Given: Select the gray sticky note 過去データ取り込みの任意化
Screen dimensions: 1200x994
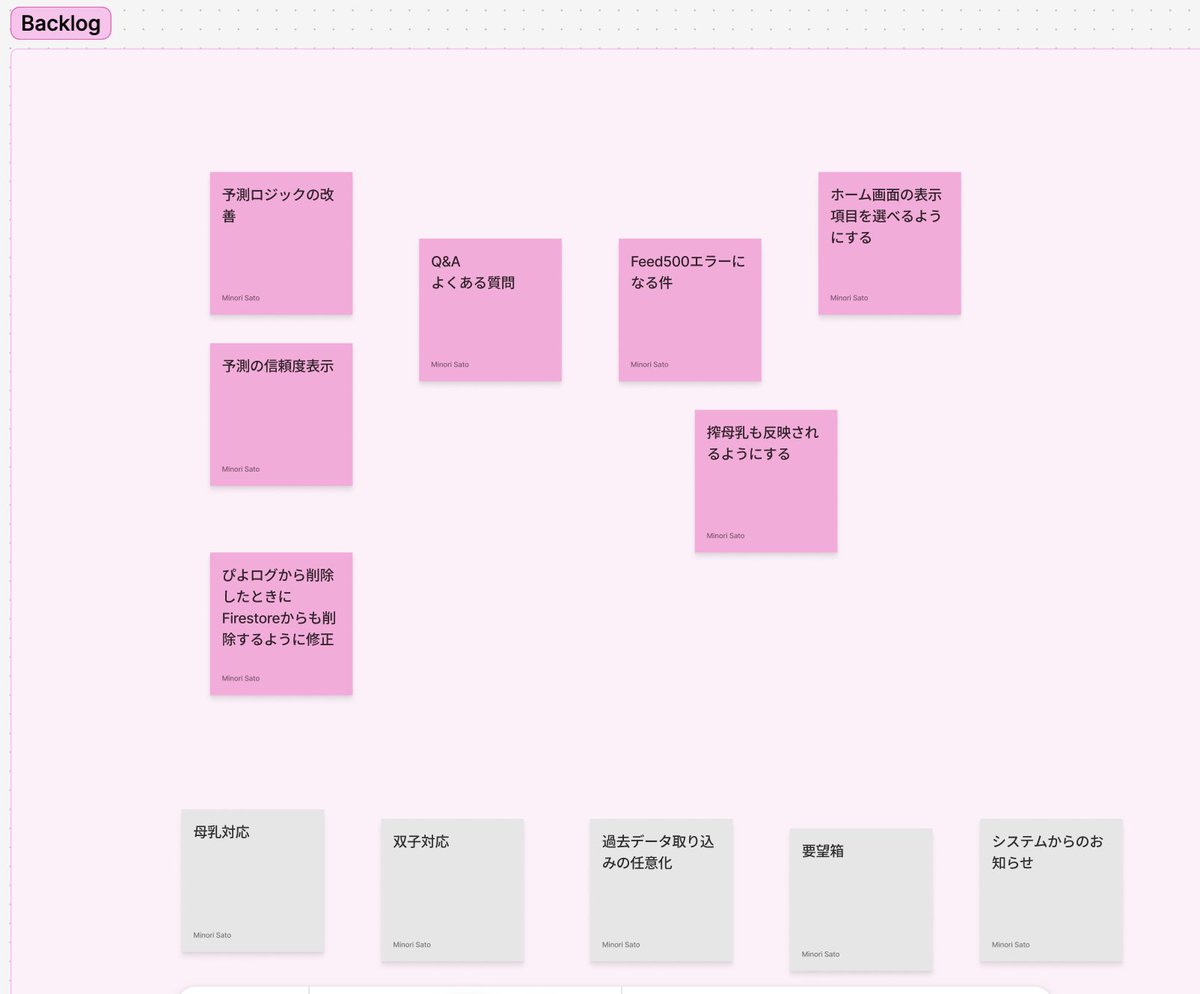Looking at the screenshot, I should (x=661, y=890).
